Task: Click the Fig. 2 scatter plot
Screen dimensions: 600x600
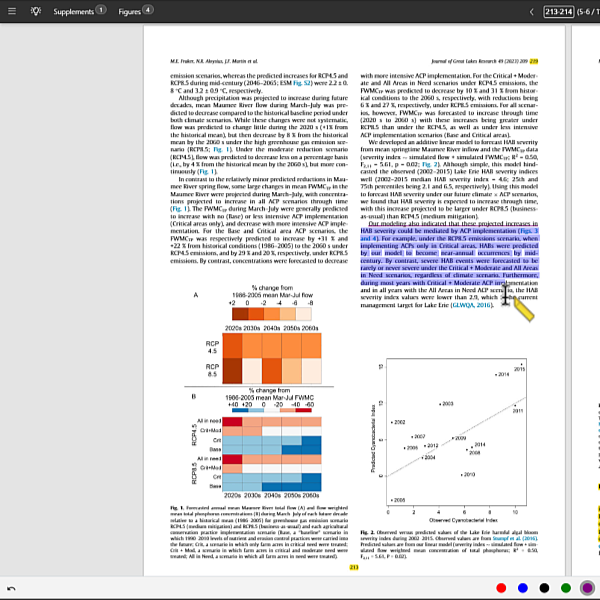Action: (450, 440)
